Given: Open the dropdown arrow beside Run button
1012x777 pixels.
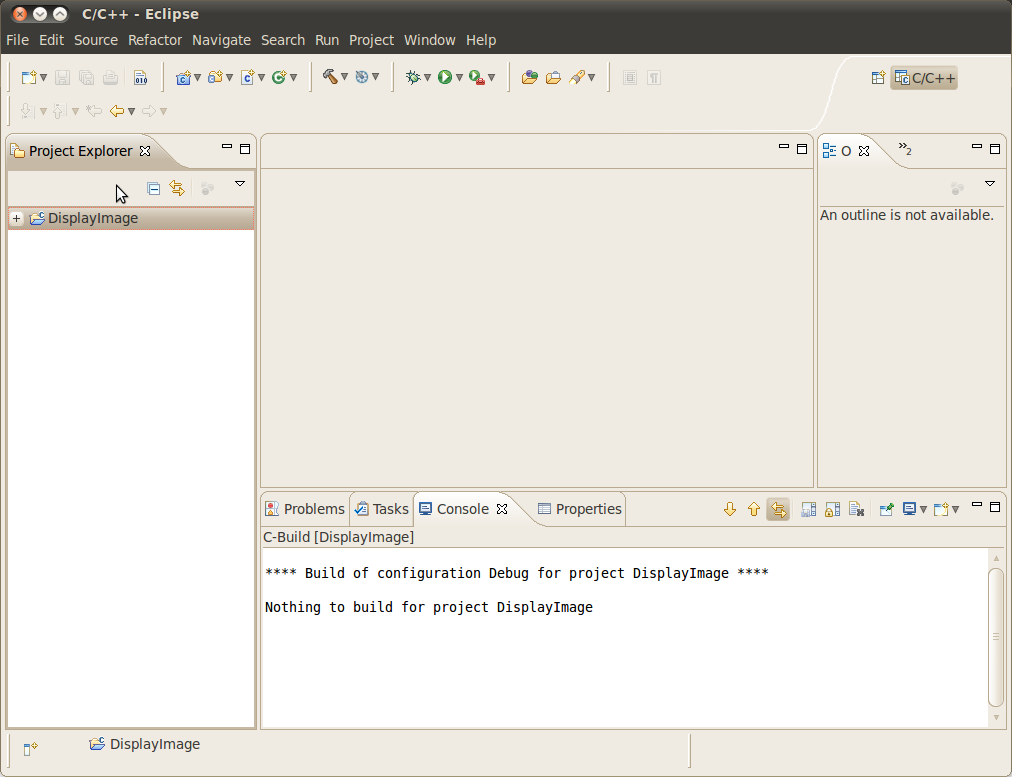Looking at the screenshot, I should coord(459,78).
